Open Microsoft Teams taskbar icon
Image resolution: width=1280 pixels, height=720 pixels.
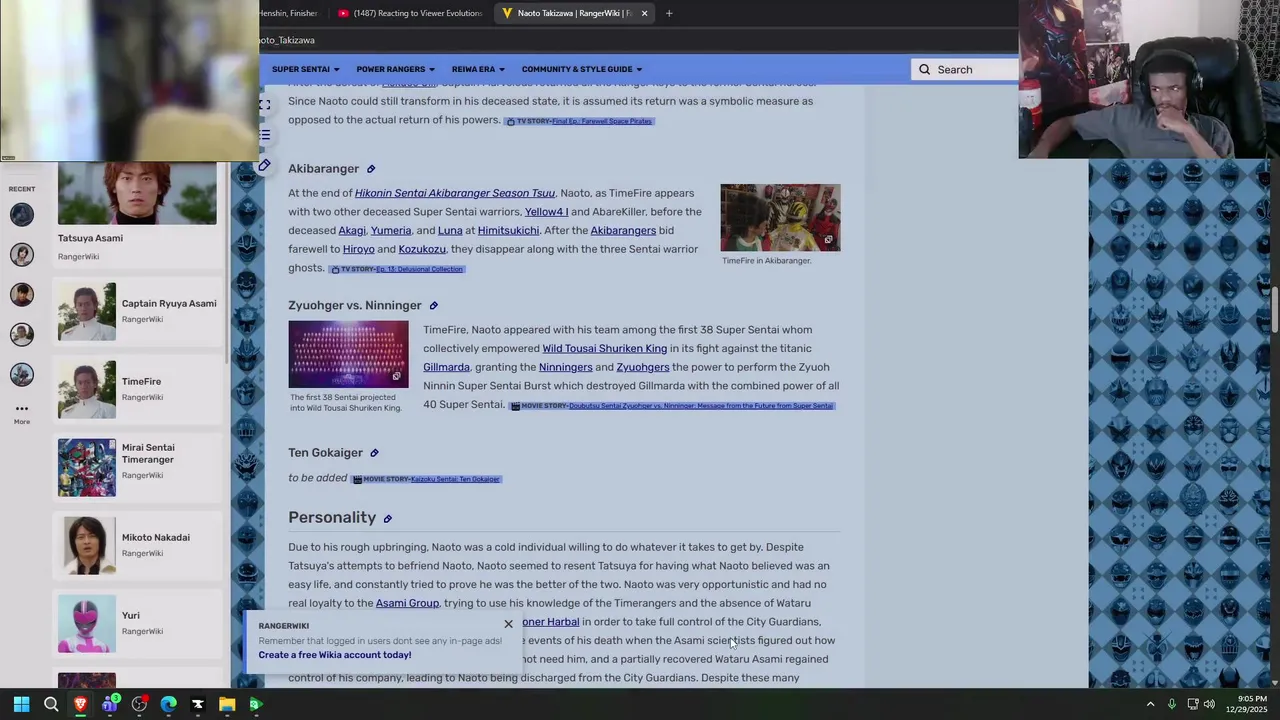110,704
